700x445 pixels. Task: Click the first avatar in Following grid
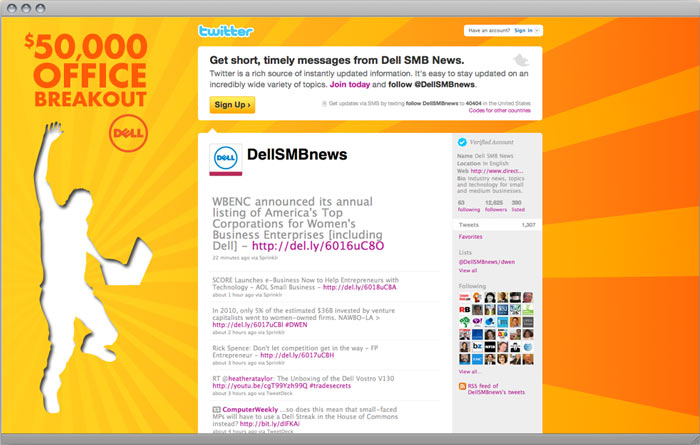pyautogui.click(x=465, y=298)
